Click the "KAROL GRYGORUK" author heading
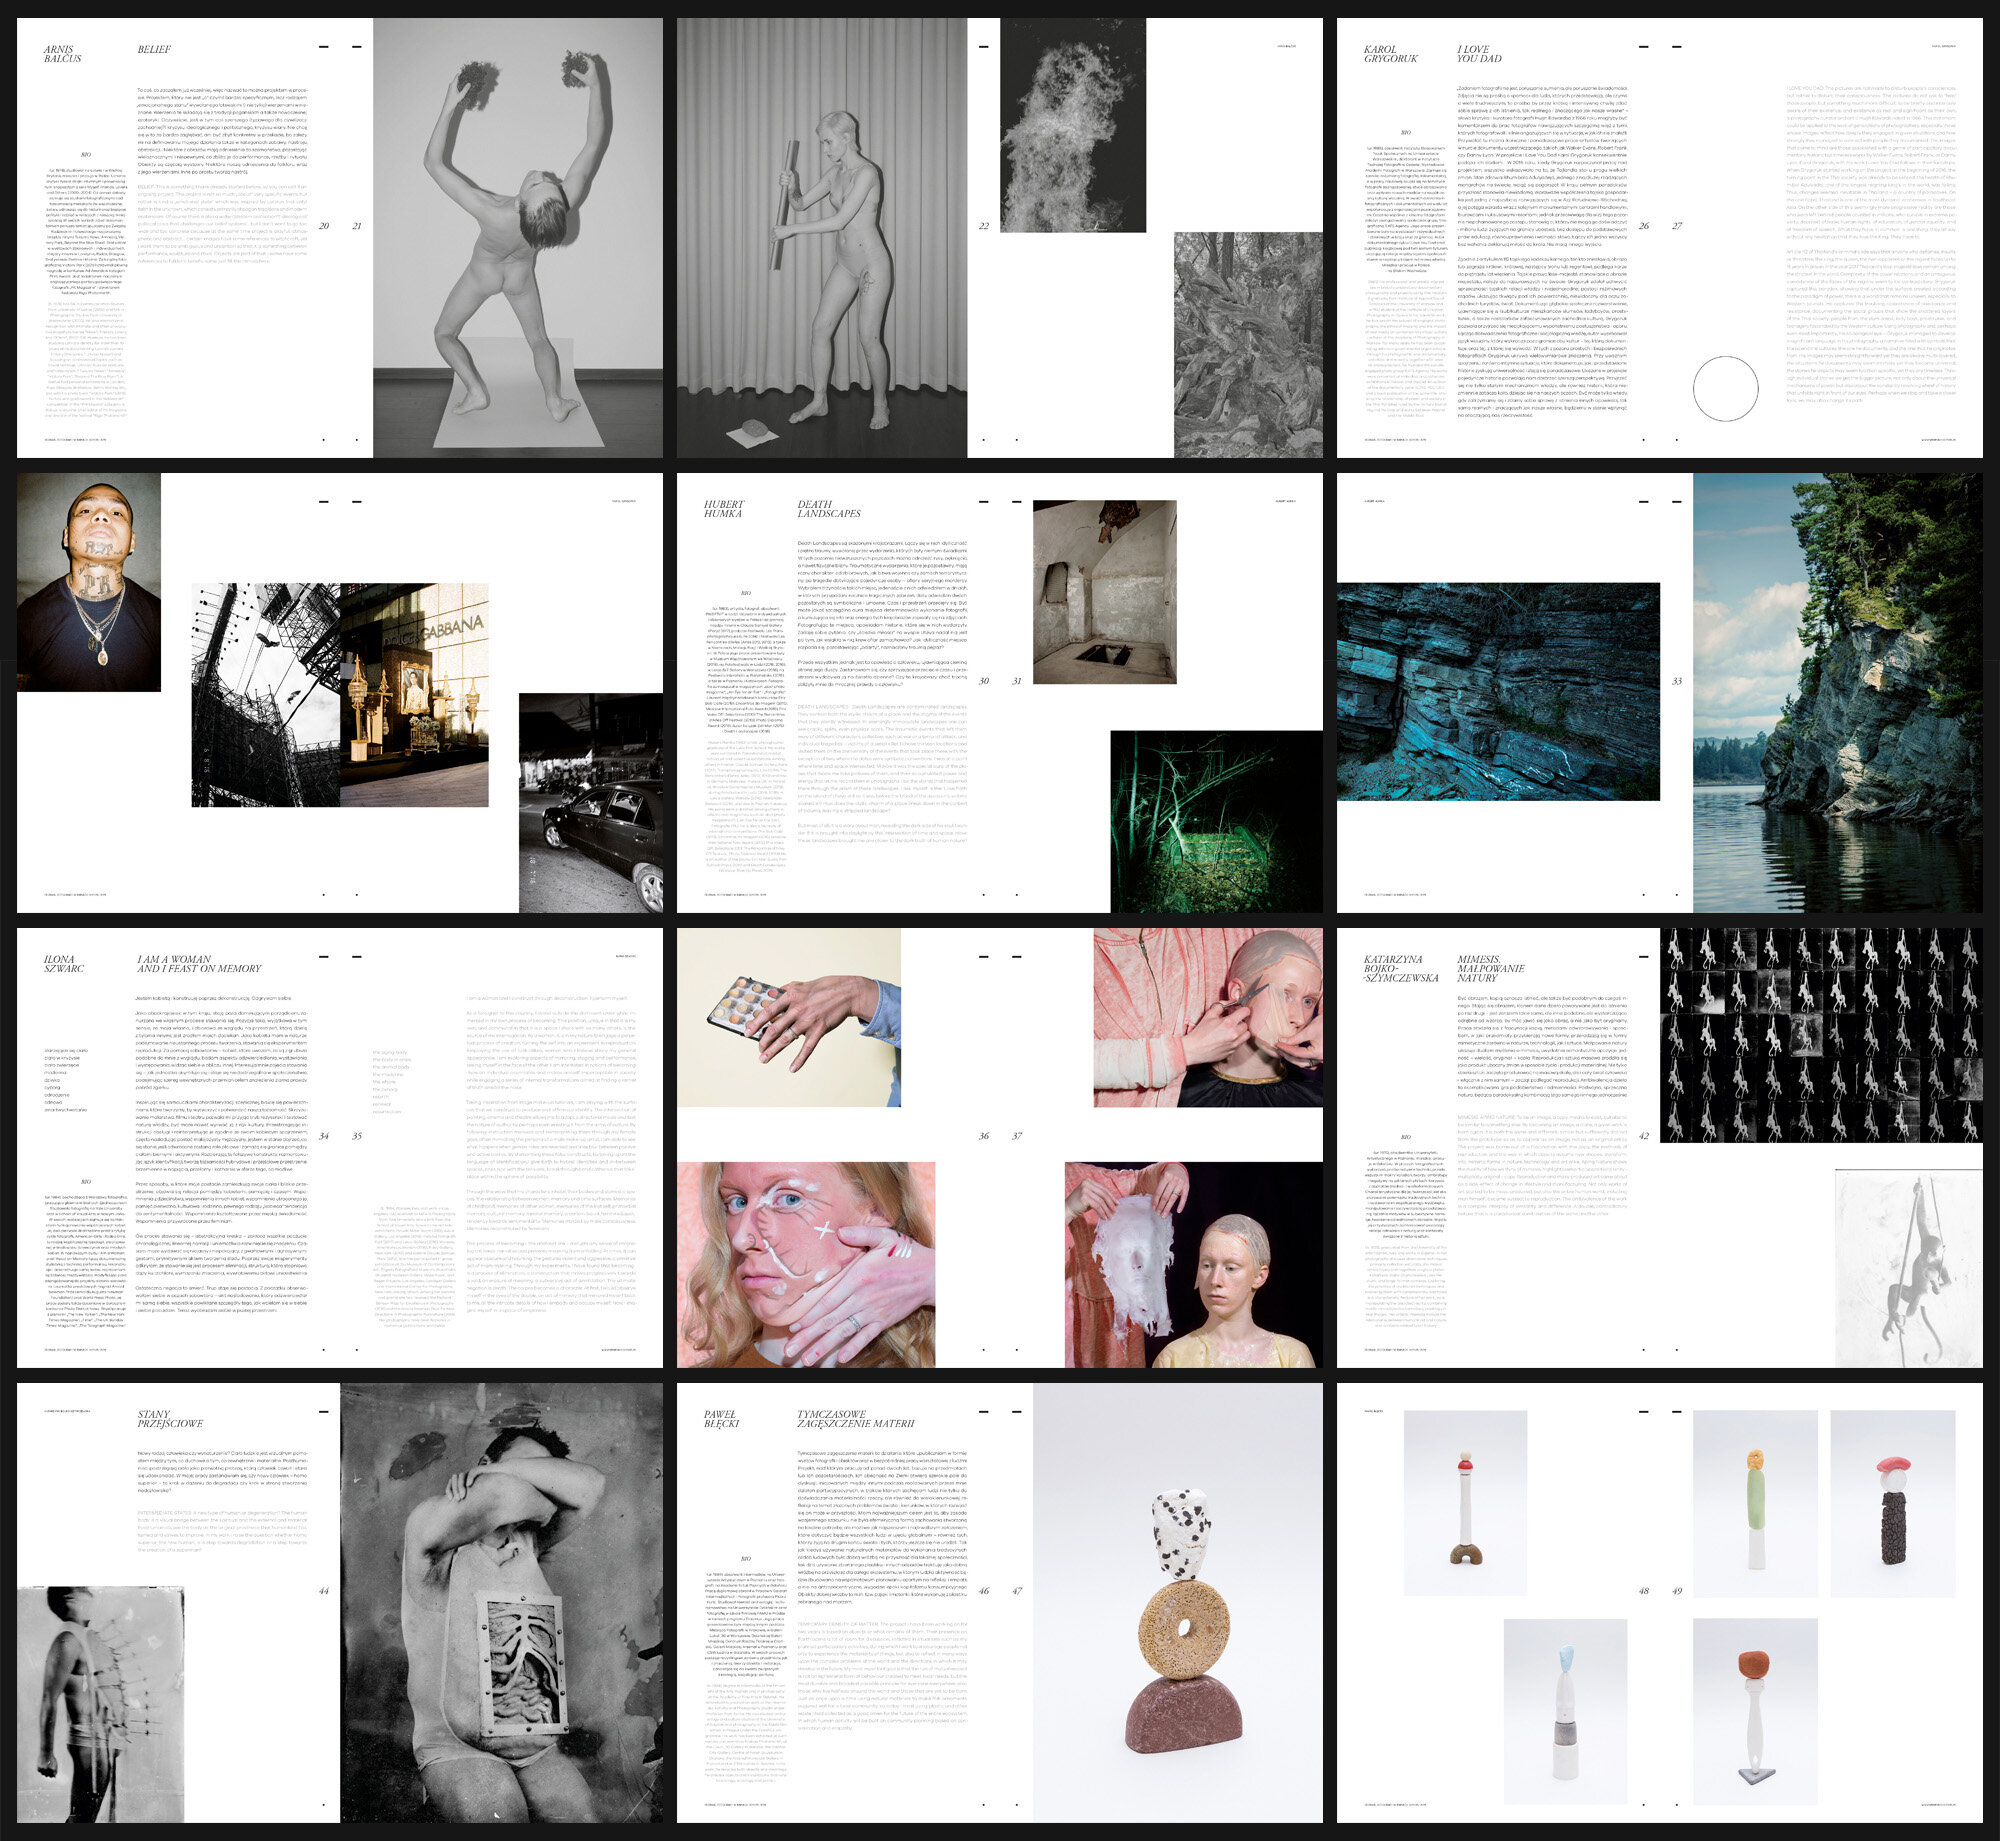Viewport: 2000px width, 1841px height. 1391,54
